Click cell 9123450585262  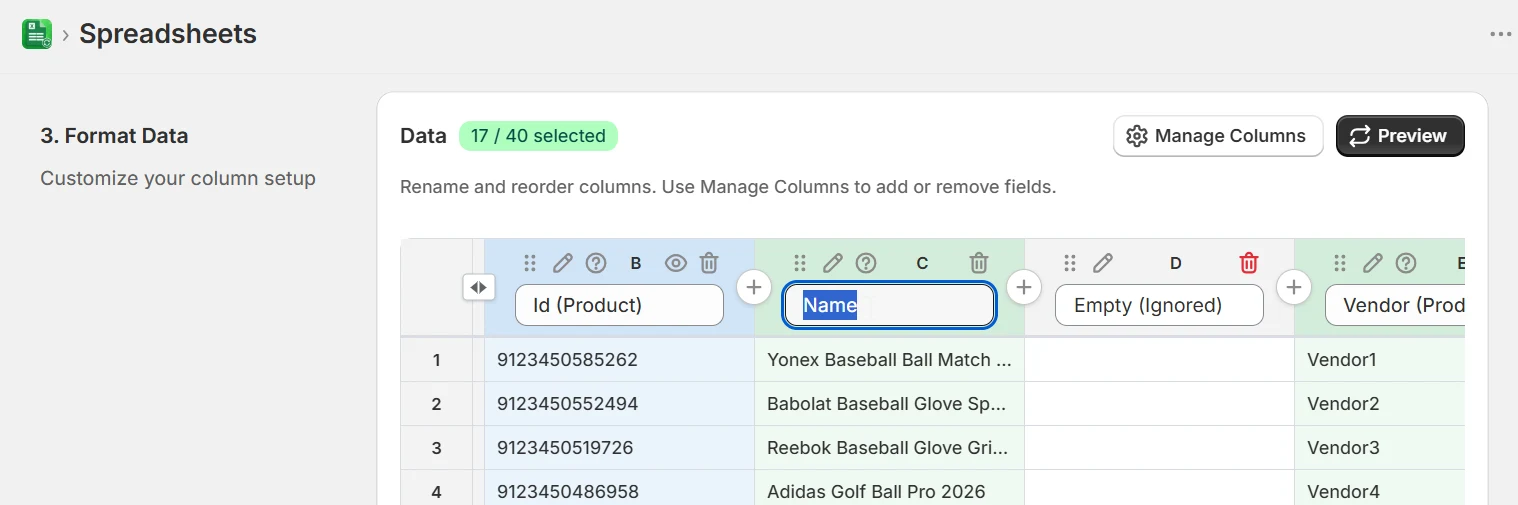[x=619, y=360]
